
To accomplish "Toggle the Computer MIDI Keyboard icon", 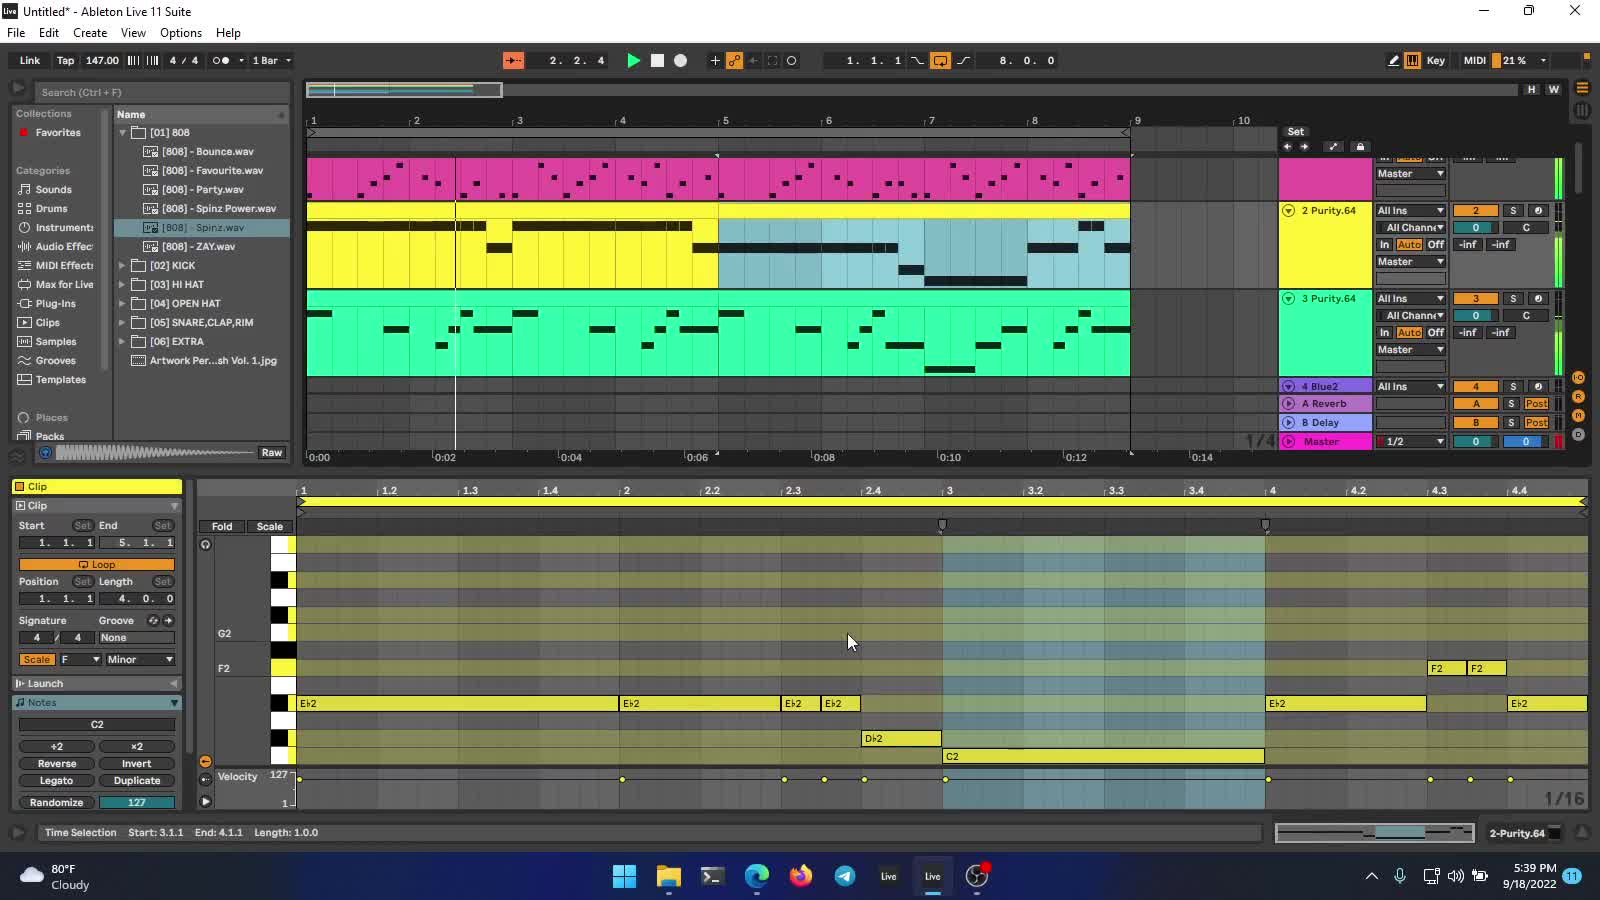I will coord(1412,60).
